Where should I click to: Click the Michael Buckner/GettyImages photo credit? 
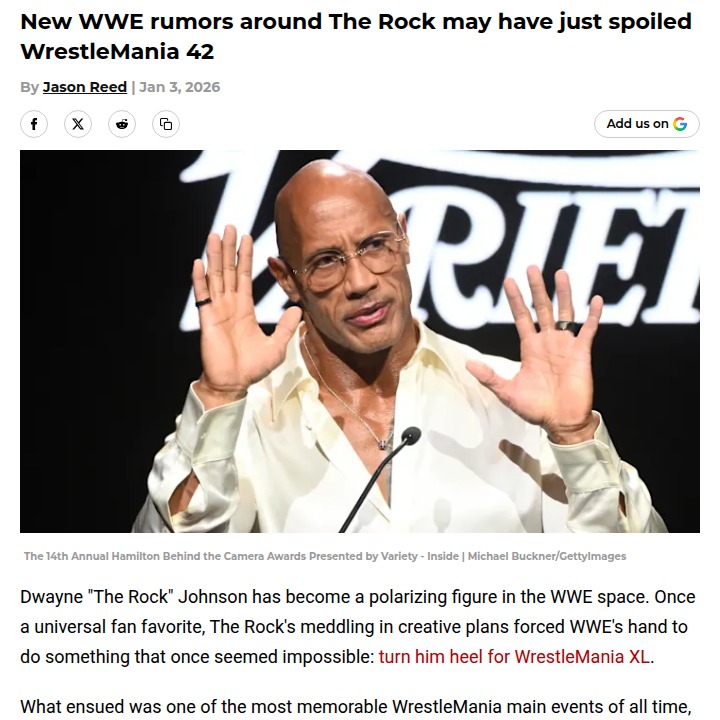(546, 556)
